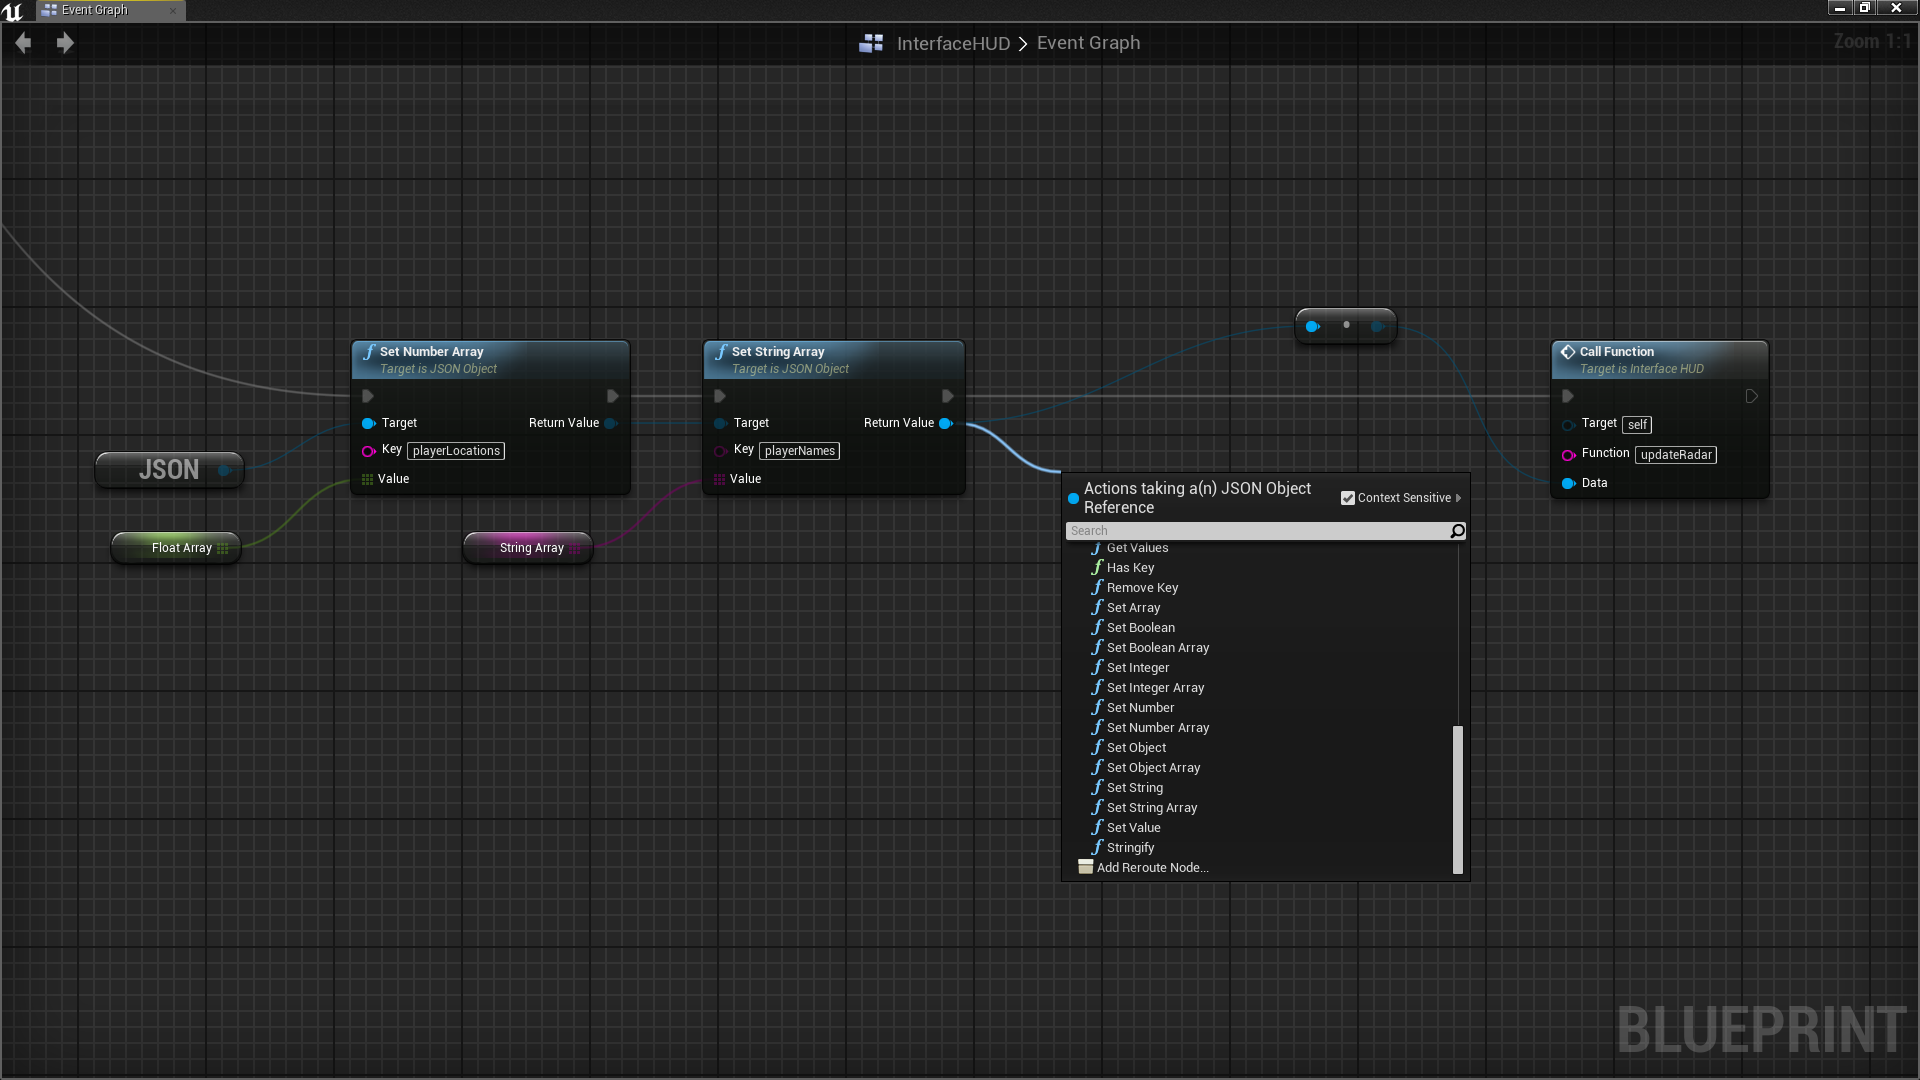The height and width of the screenshot is (1080, 1920).
Task: Click the InterfaceHUD blueprint breadcrumb icon
Action: point(871,43)
